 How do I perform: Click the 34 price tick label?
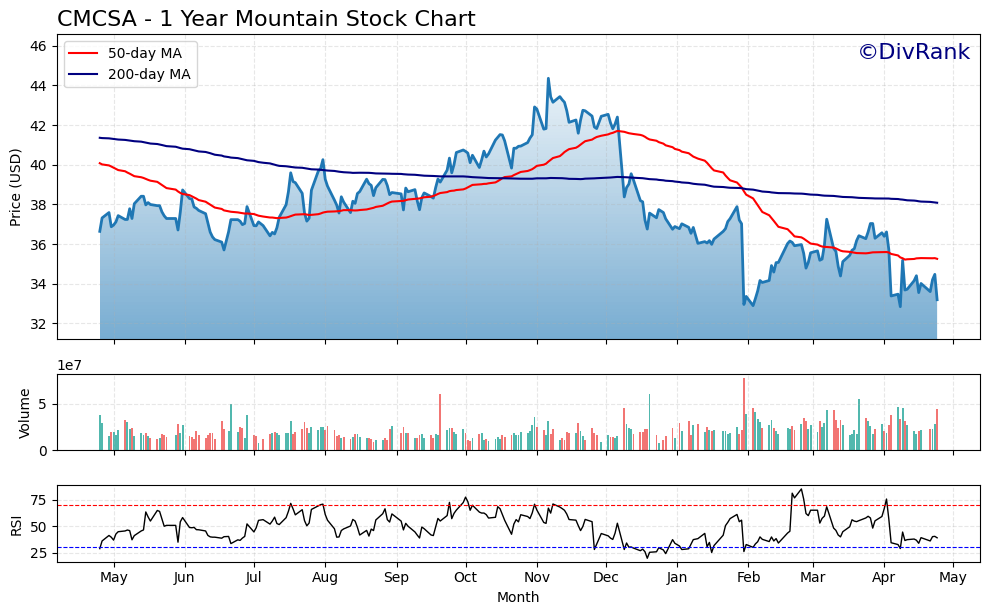click(38, 284)
